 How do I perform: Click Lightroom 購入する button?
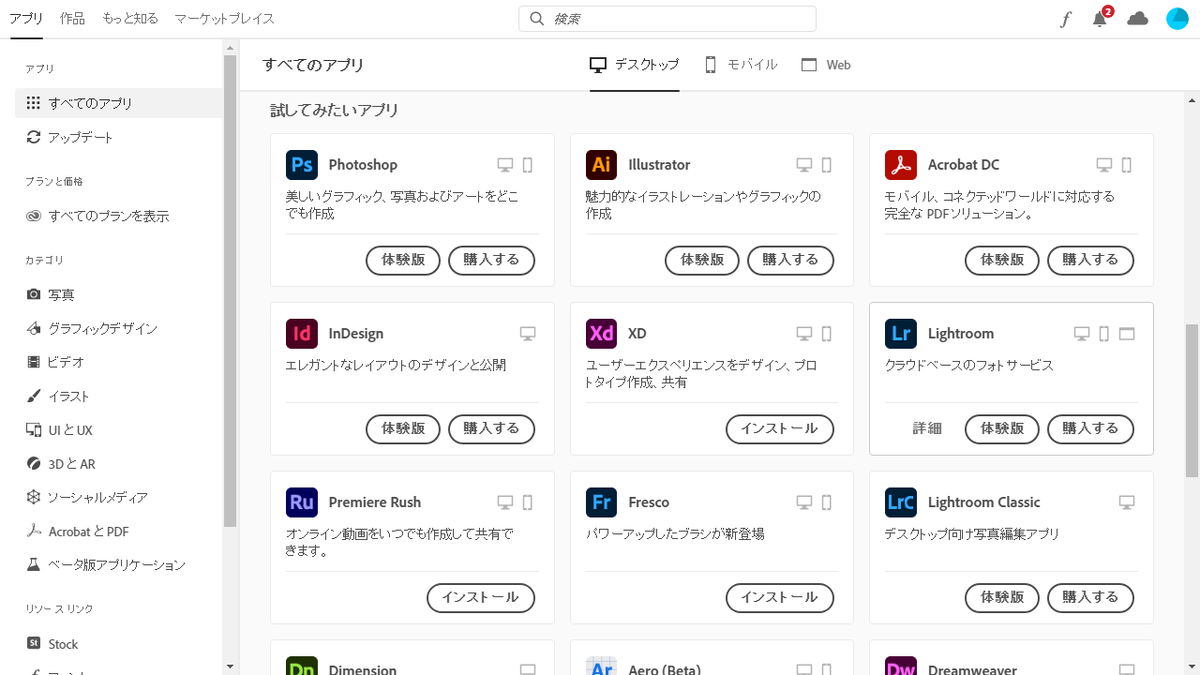(1090, 429)
